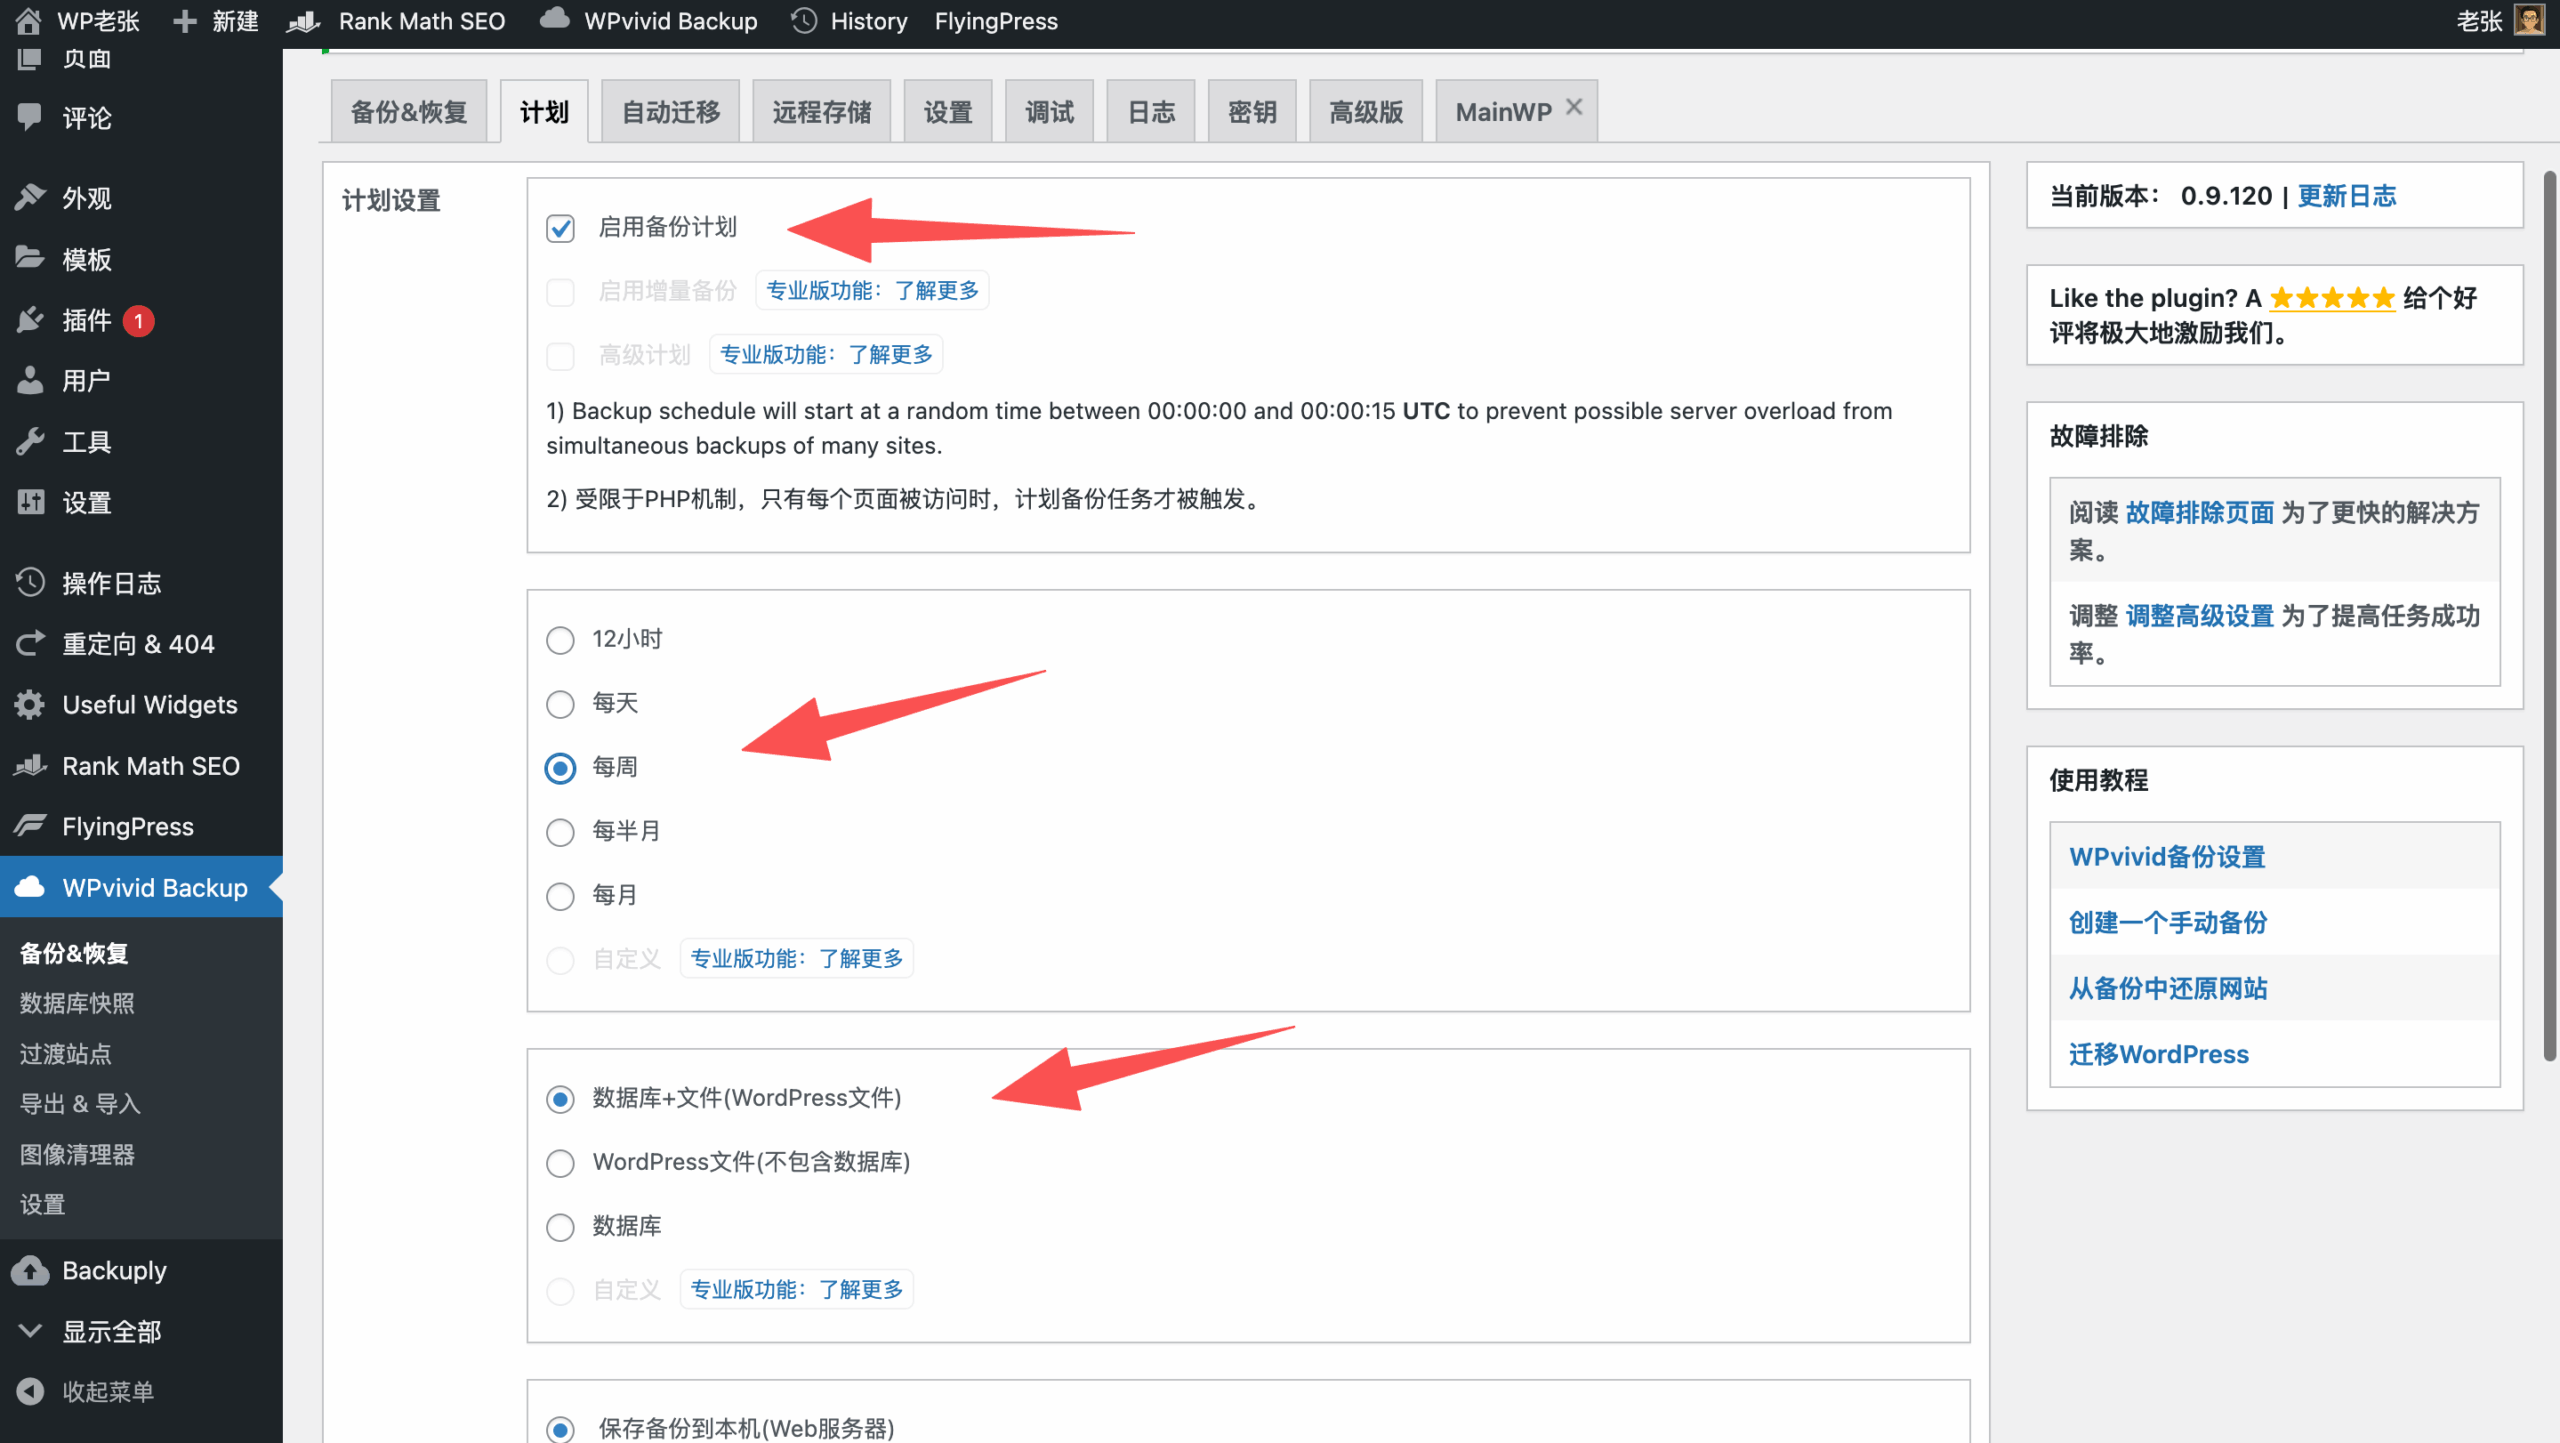The height and width of the screenshot is (1443, 2560).
Task: Uncheck the 启用备份计划 checkbox
Action: pyautogui.click(x=560, y=228)
